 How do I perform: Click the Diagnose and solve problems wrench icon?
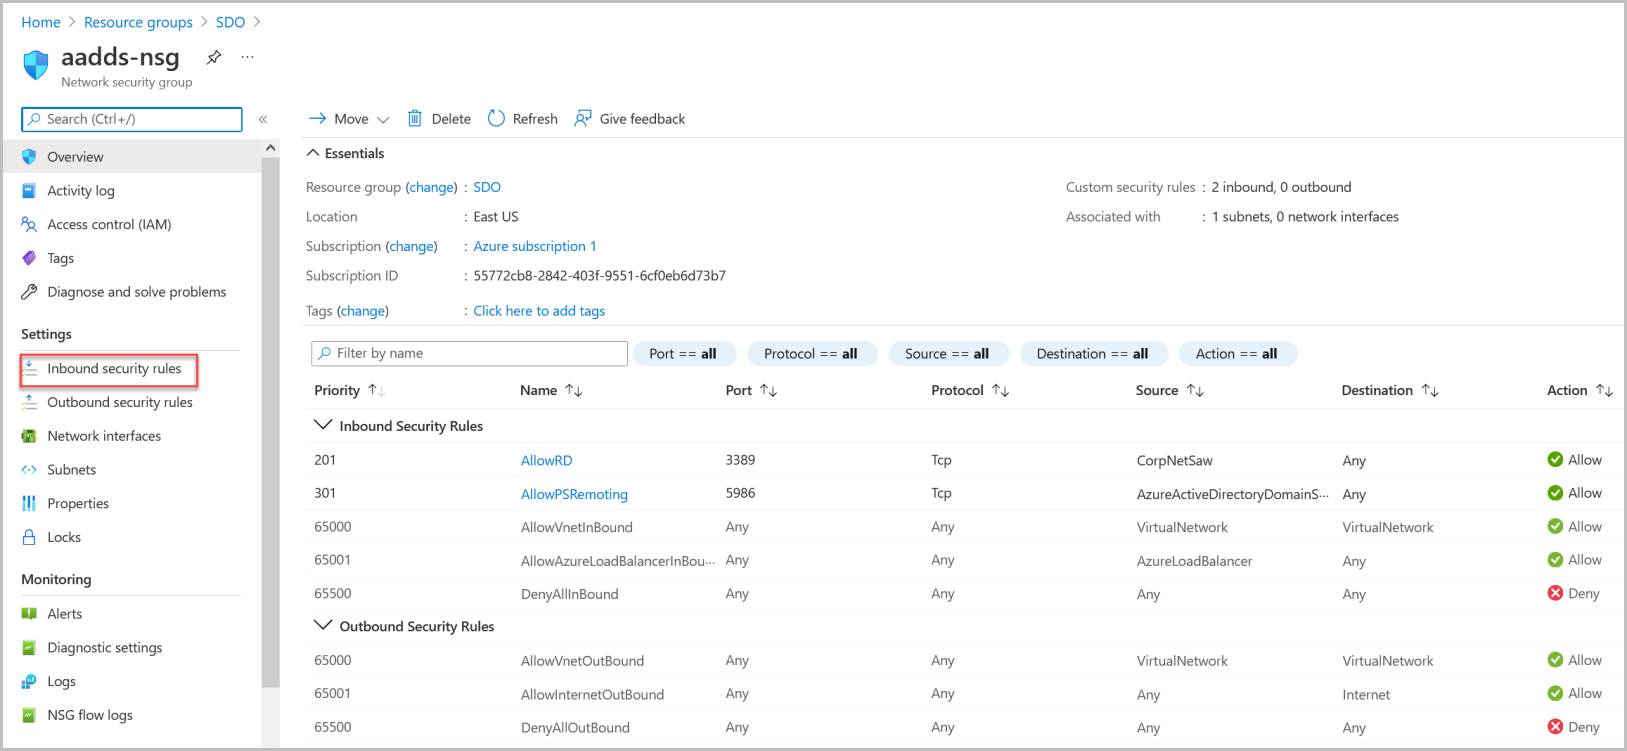[x=29, y=292]
